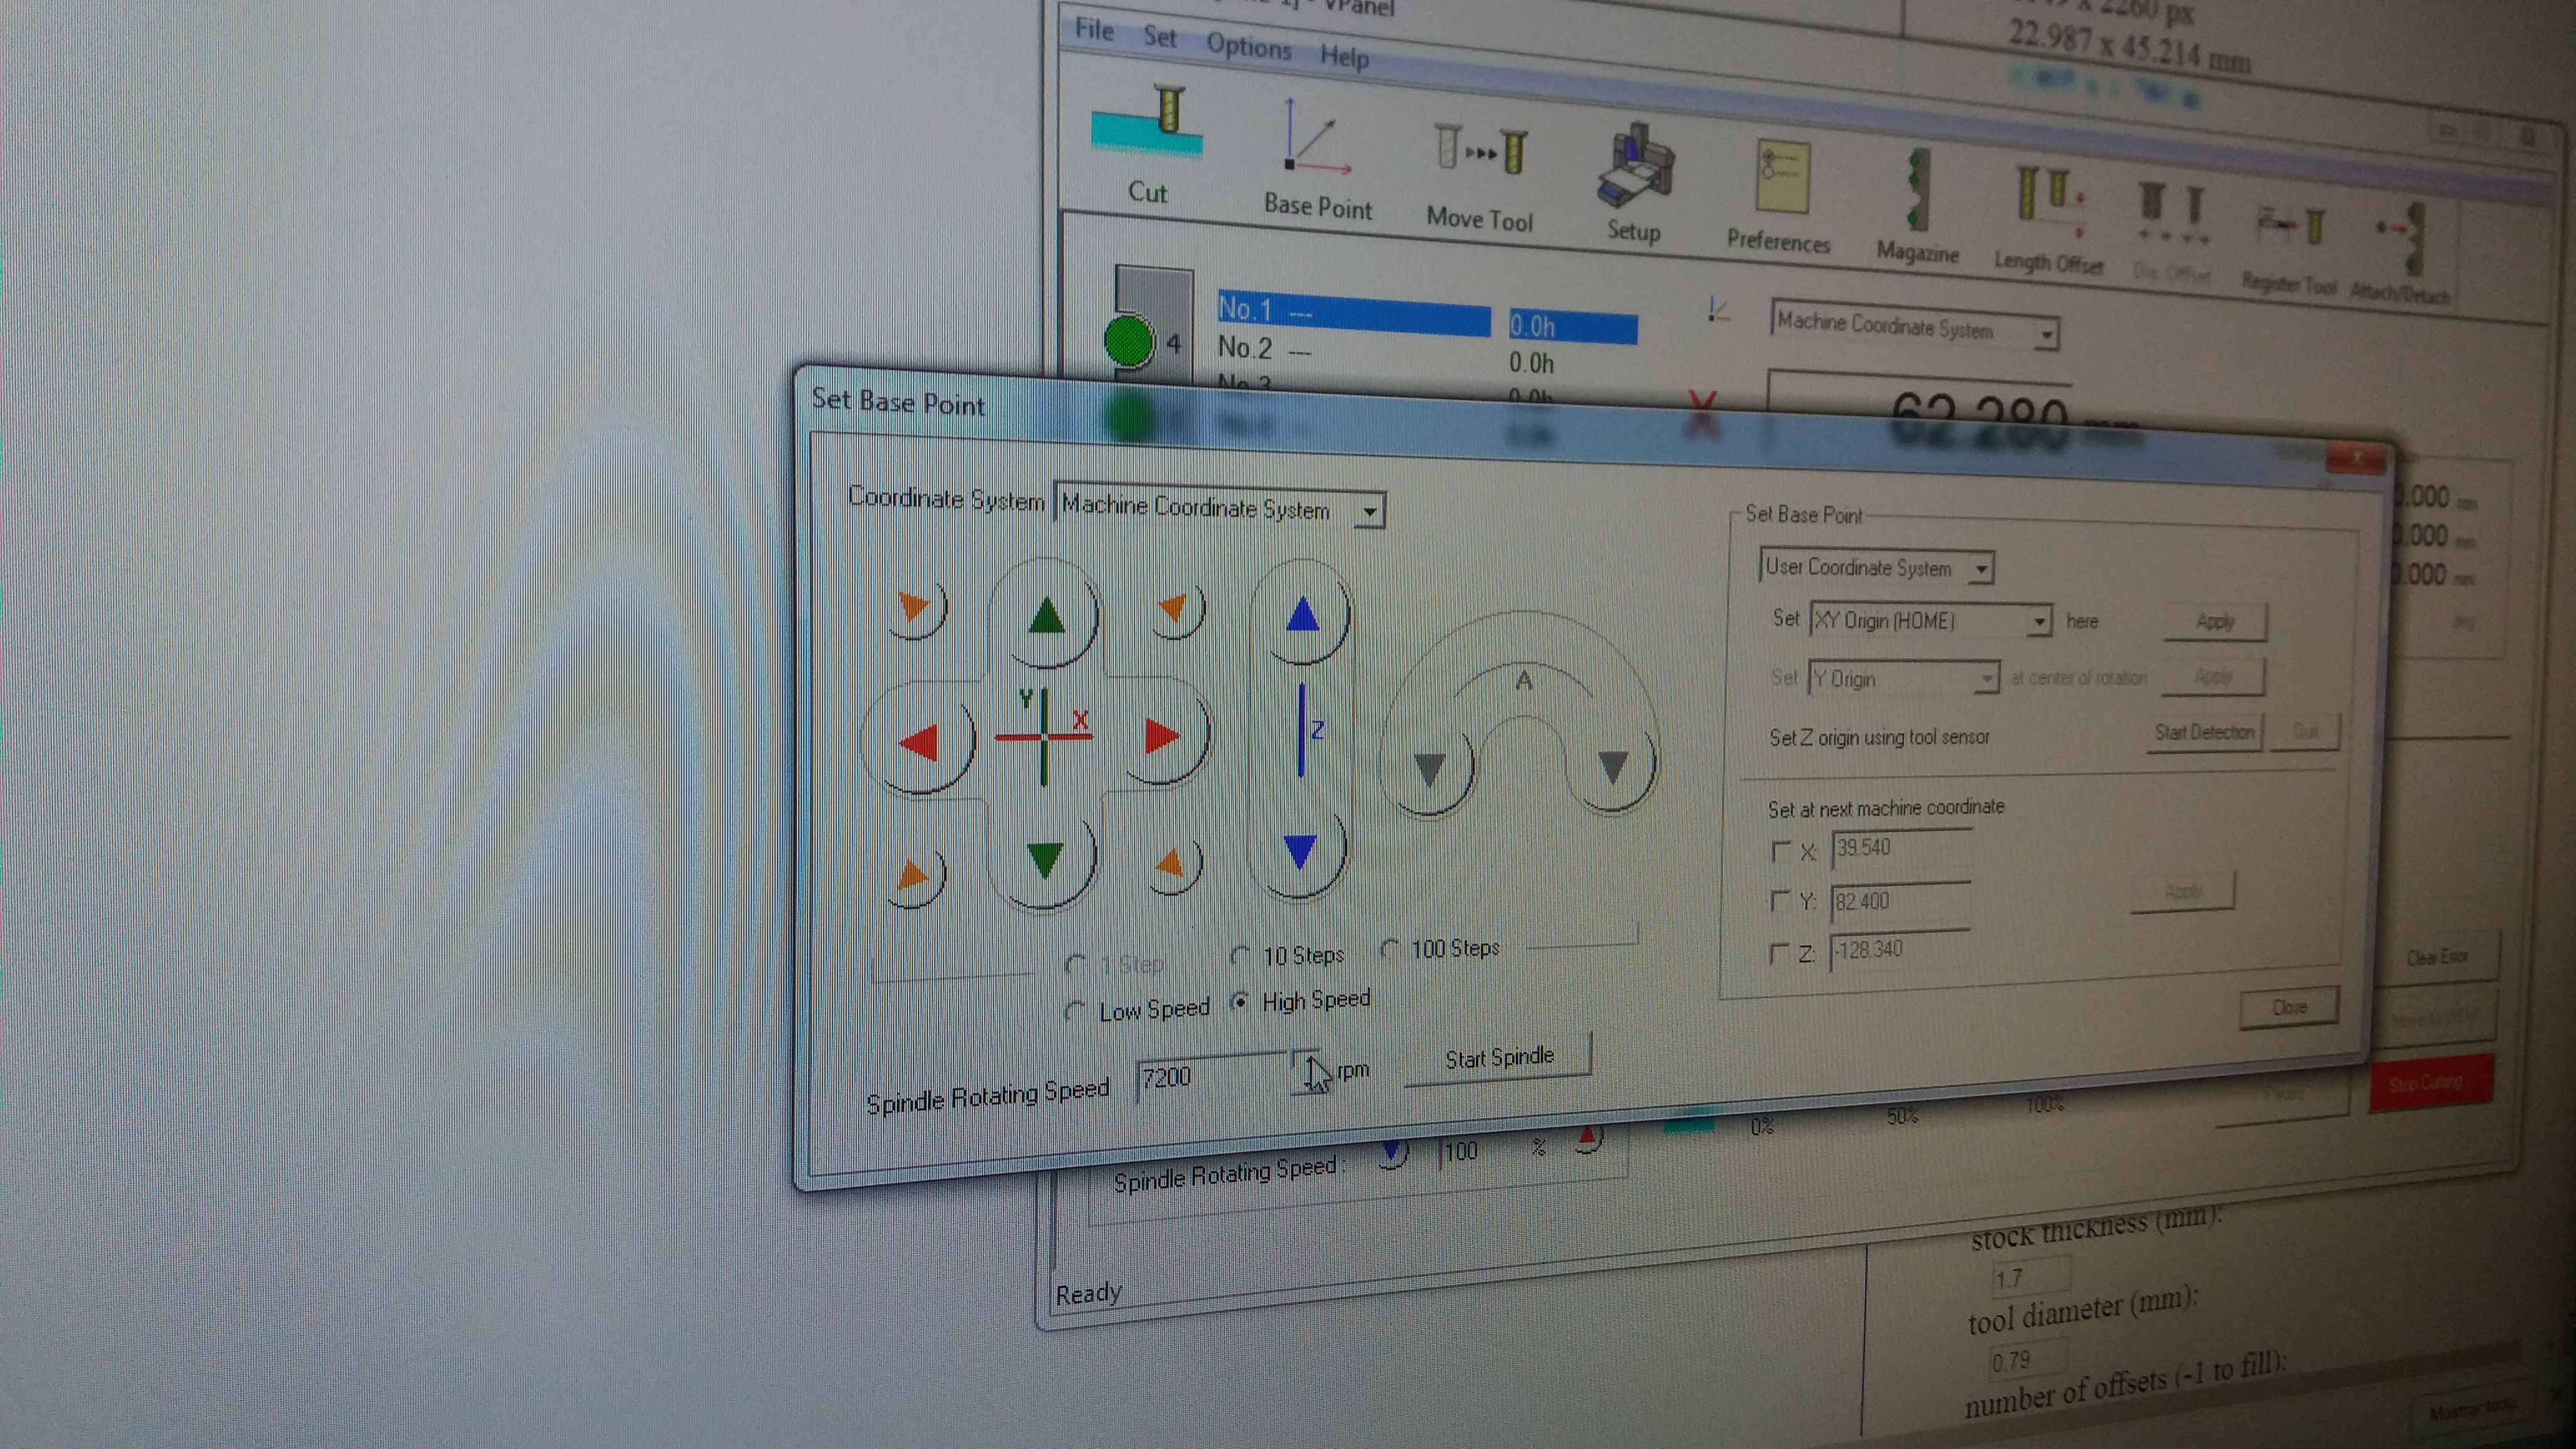
Task: Increase spindle override with red up arrow in VPanel
Action: 1588,1138
